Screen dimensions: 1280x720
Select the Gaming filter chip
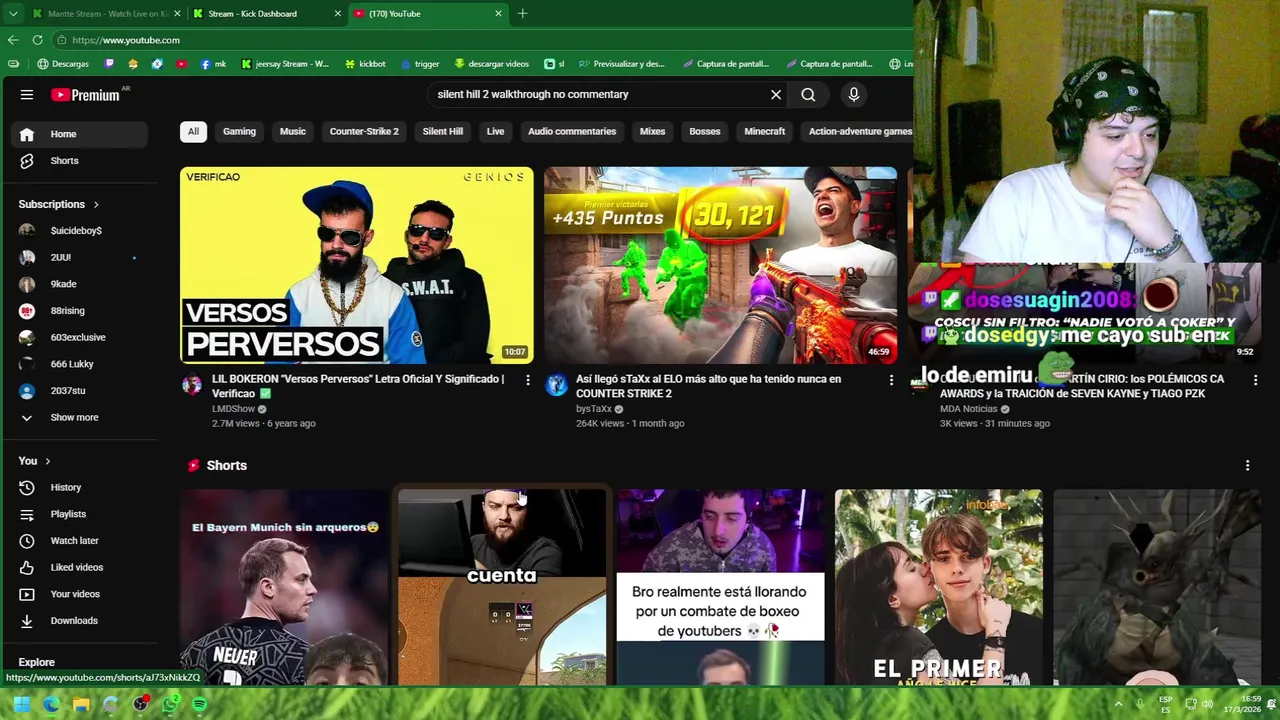(239, 131)
